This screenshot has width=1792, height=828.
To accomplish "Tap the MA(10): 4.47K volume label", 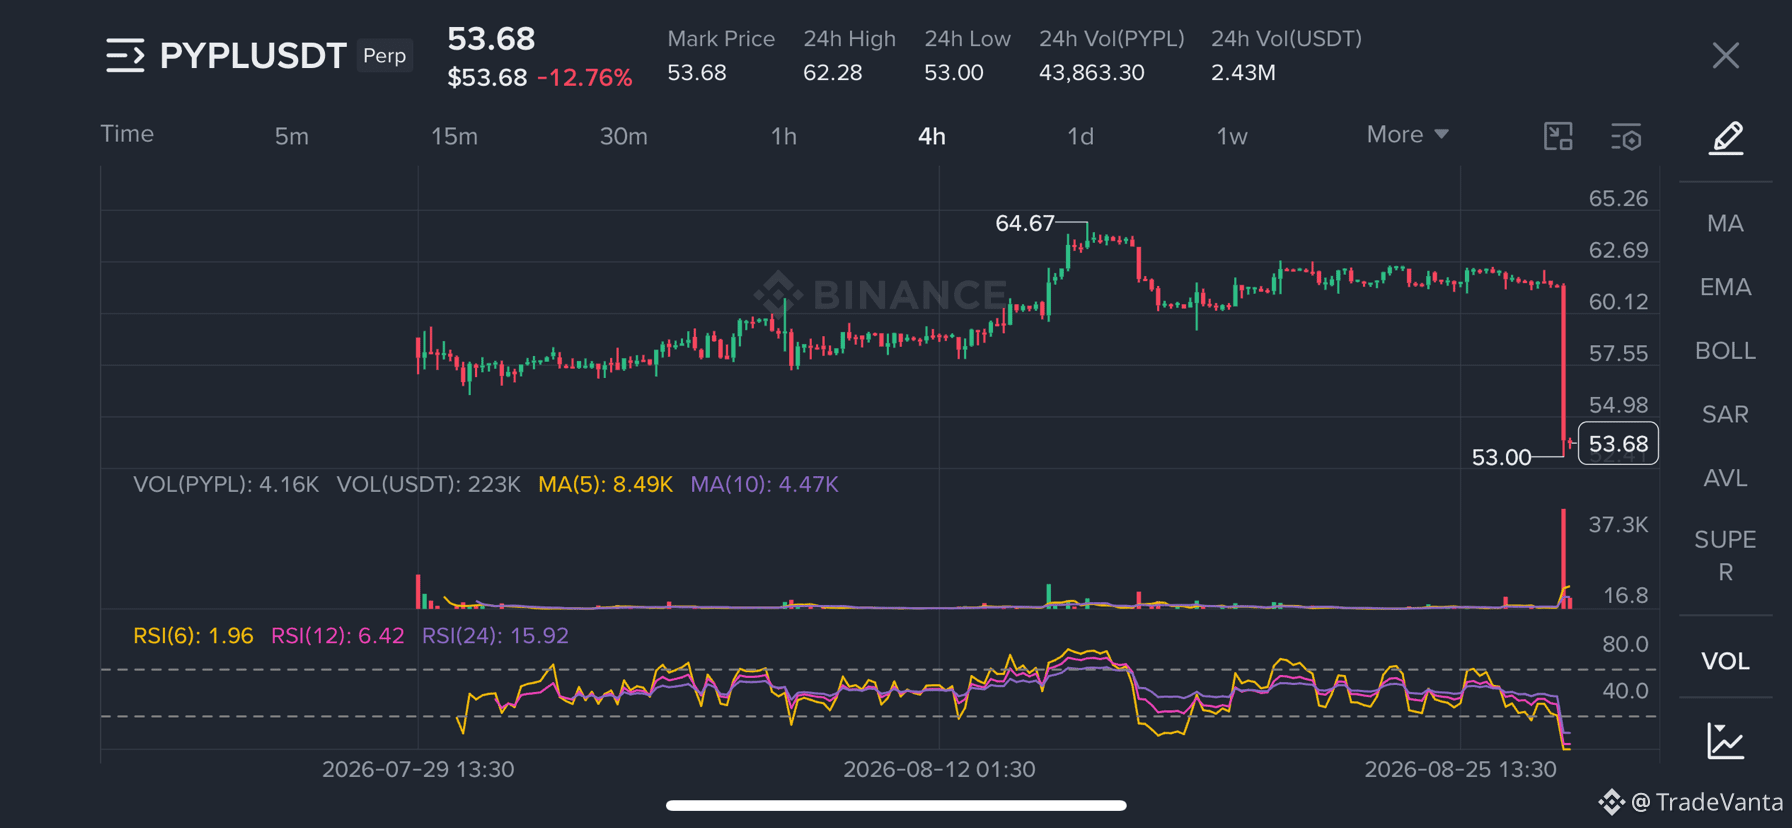I will point(764,484).
